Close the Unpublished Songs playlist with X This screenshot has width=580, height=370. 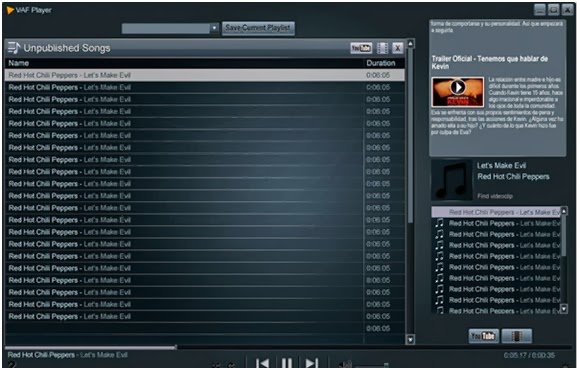(x=398, y=48)
